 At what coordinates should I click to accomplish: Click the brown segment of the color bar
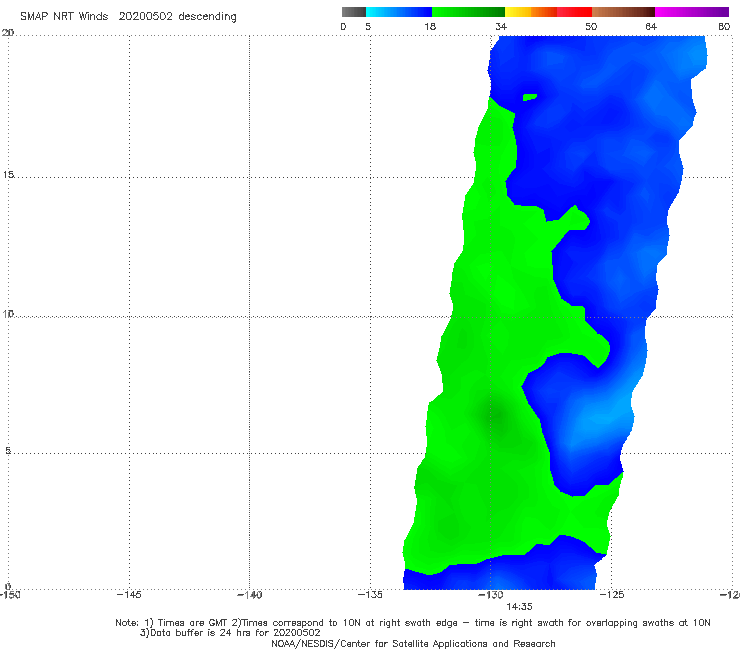click(x=623, y=12)
